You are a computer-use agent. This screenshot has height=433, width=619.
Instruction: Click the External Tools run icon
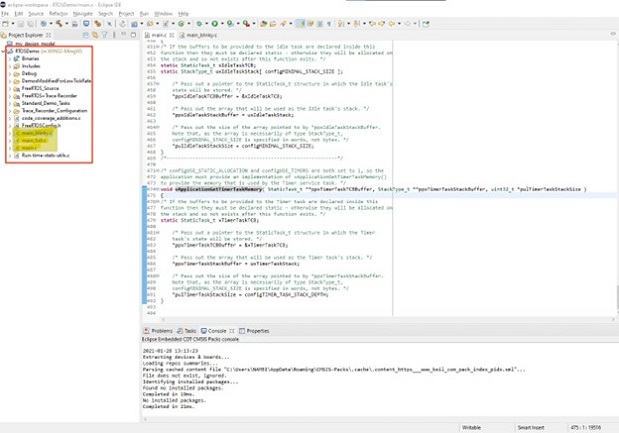coord(246,24)
